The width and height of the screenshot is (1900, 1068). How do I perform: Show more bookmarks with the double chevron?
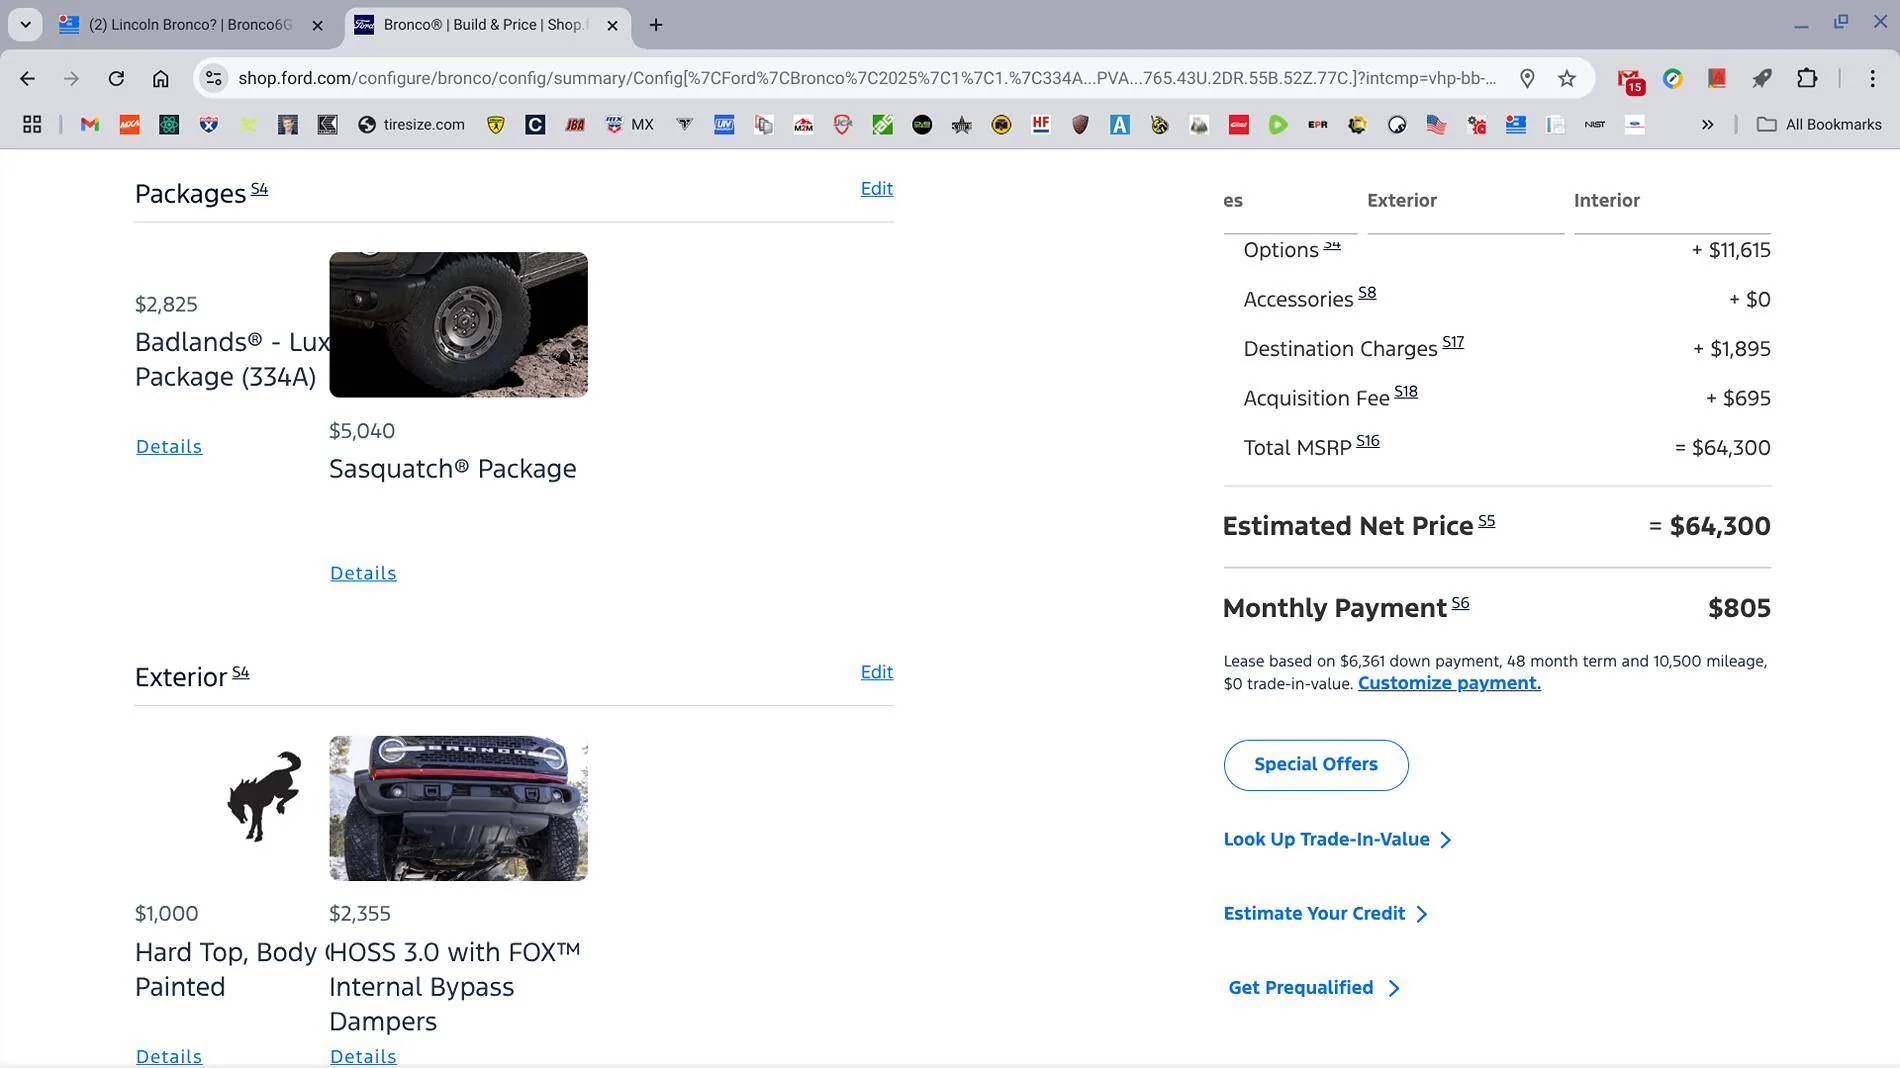click(x=1707, y=124)
